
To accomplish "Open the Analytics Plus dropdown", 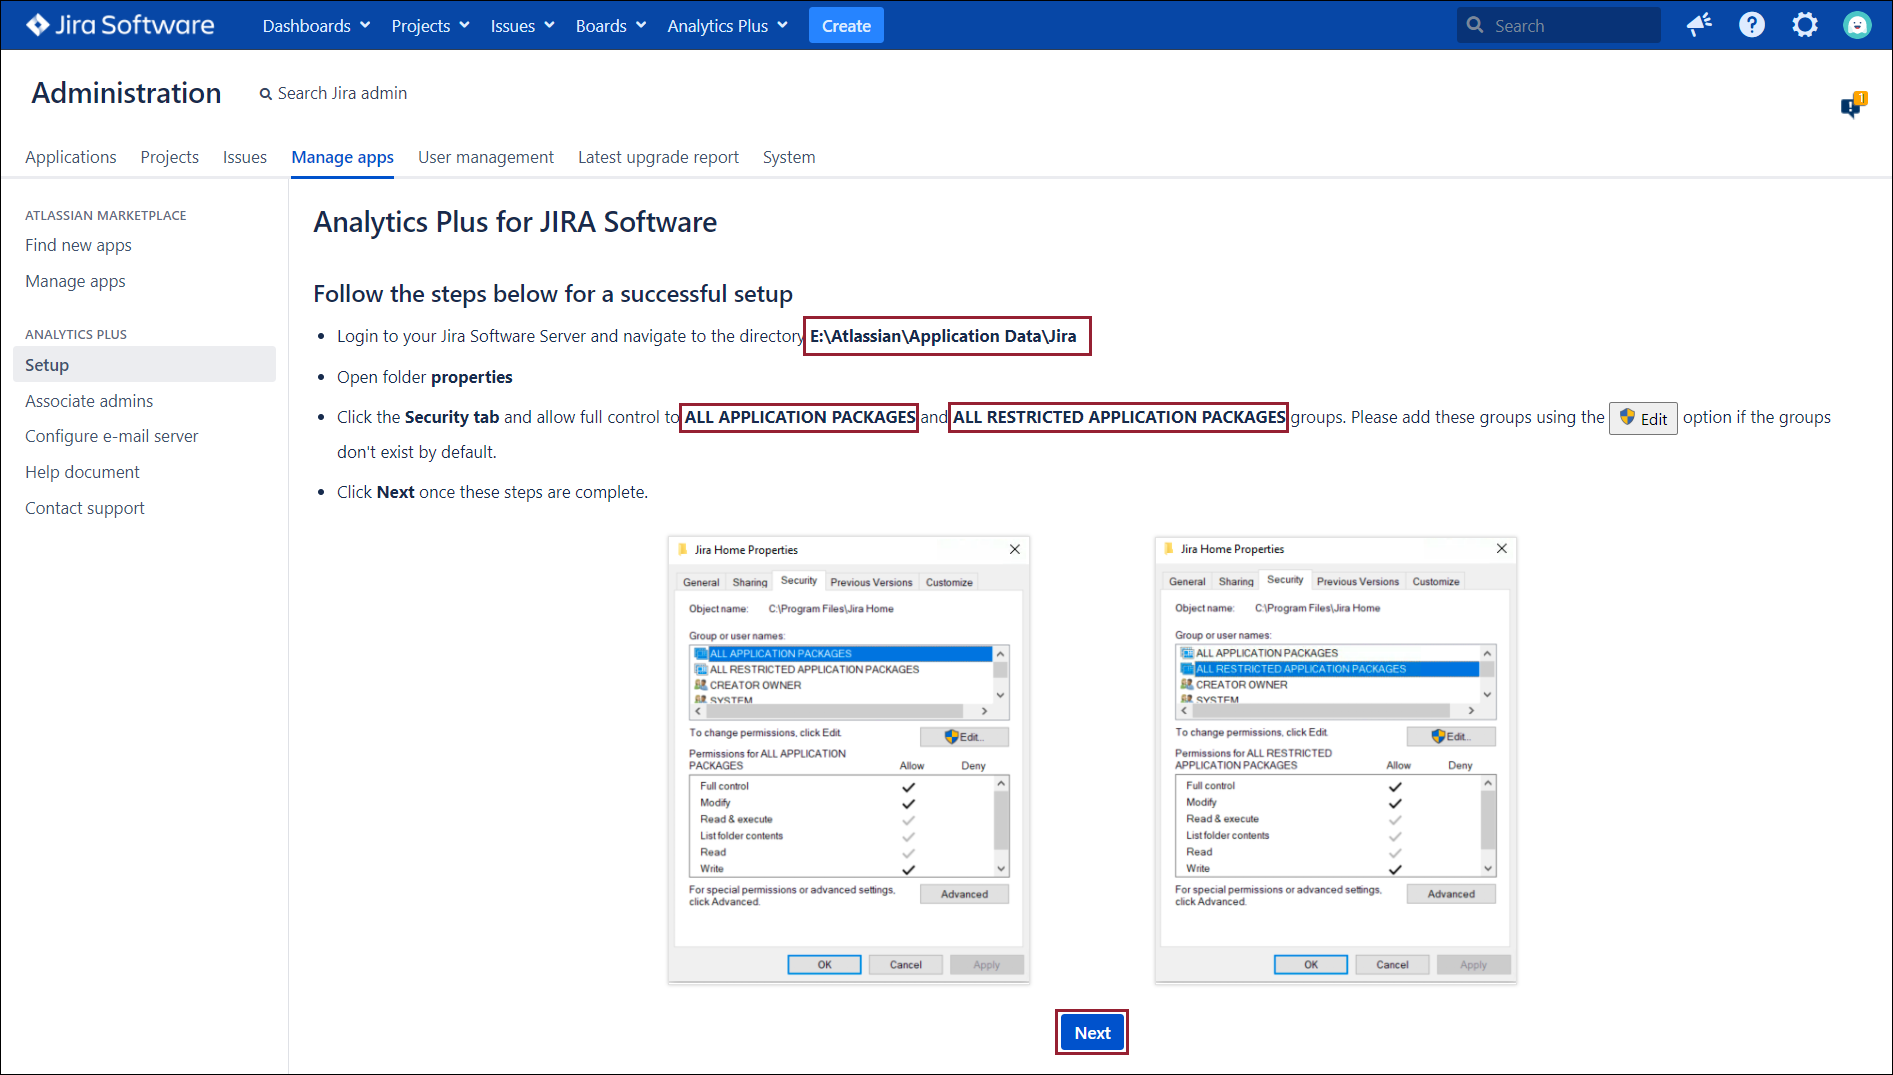I will click(x=727, y=26).
